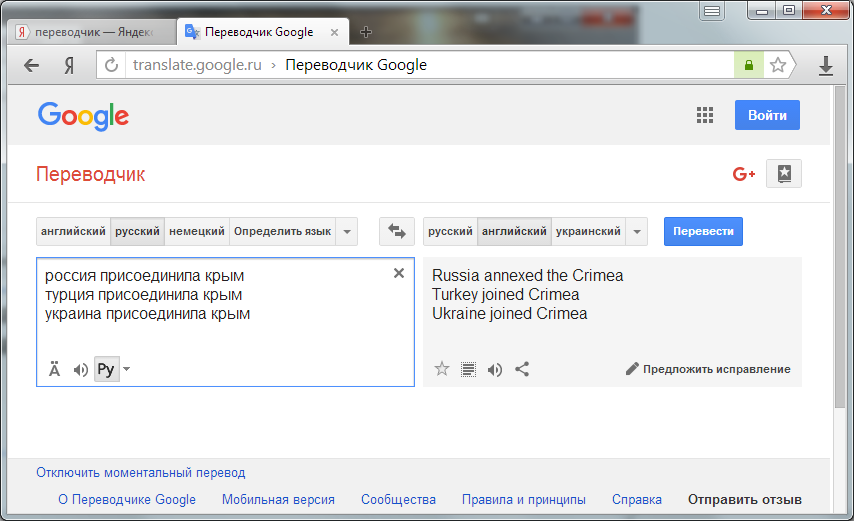Click the green lock security icon

[x=749, y=65]
